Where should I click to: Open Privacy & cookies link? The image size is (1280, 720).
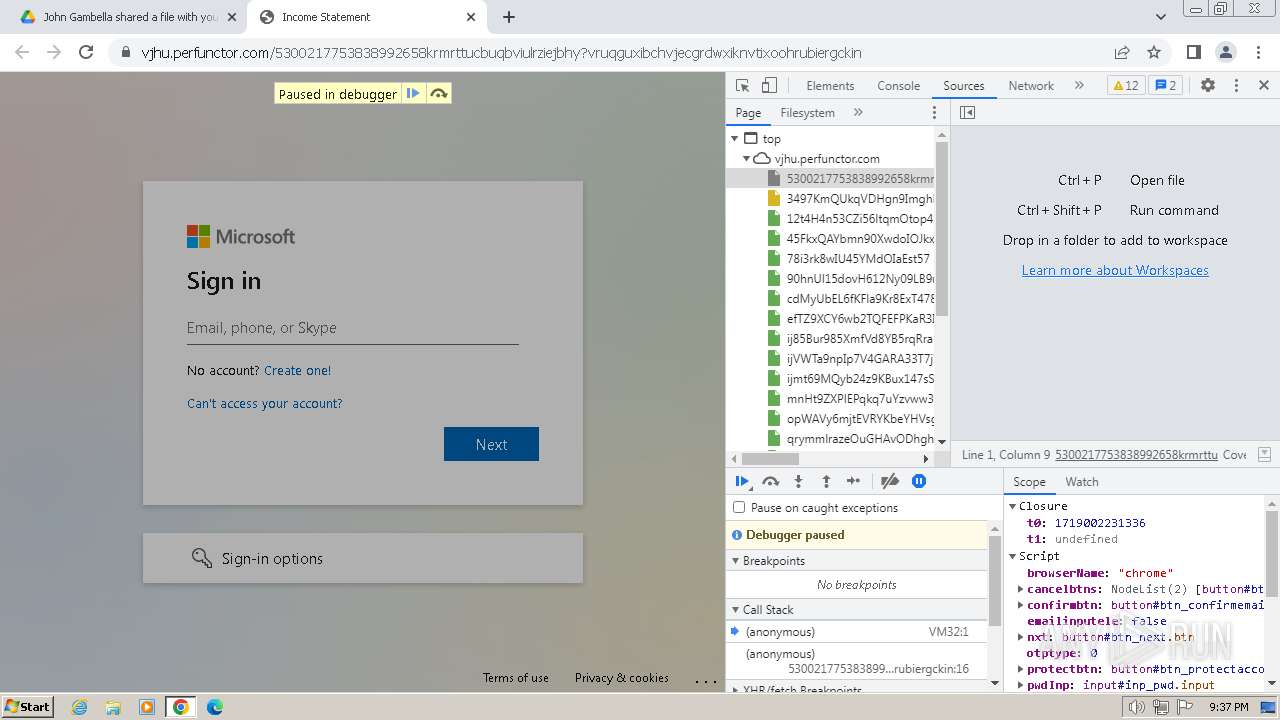coord(622,678)
